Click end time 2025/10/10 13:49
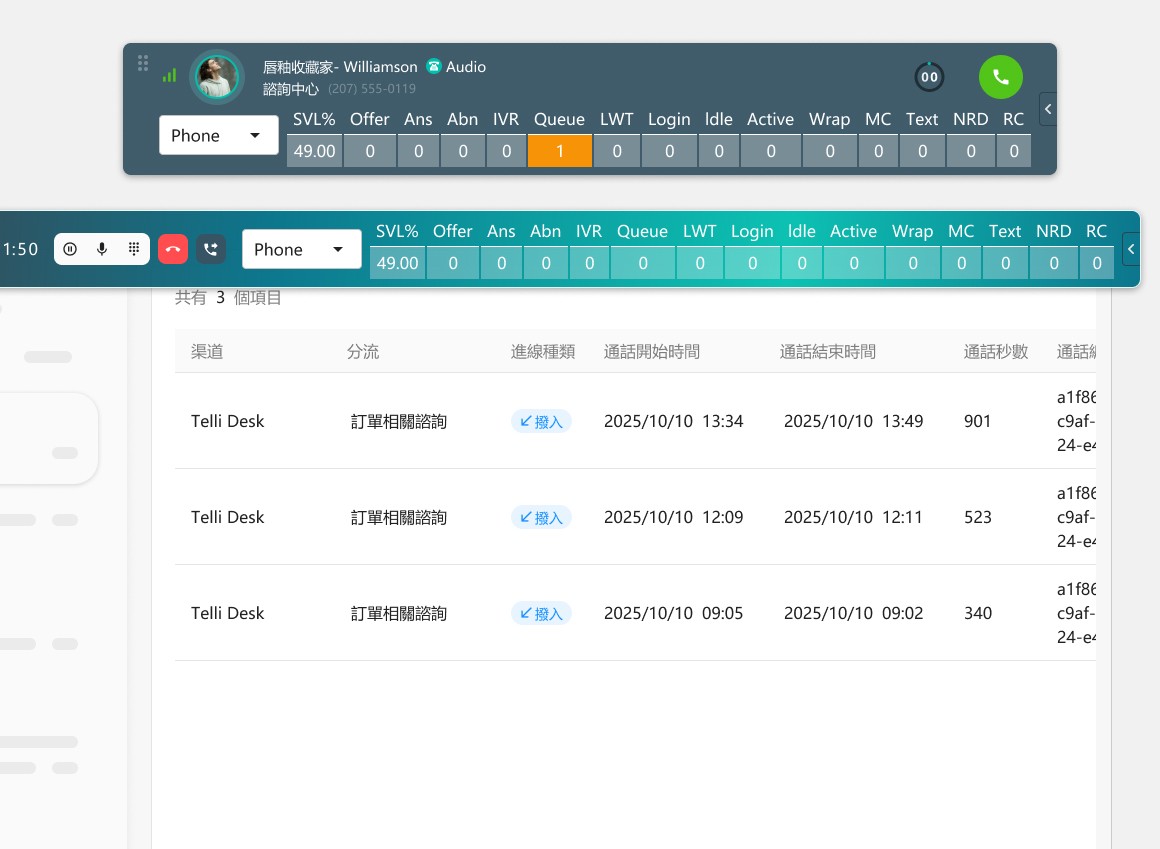Viewport: 1160px width, 849px height. 854,421
